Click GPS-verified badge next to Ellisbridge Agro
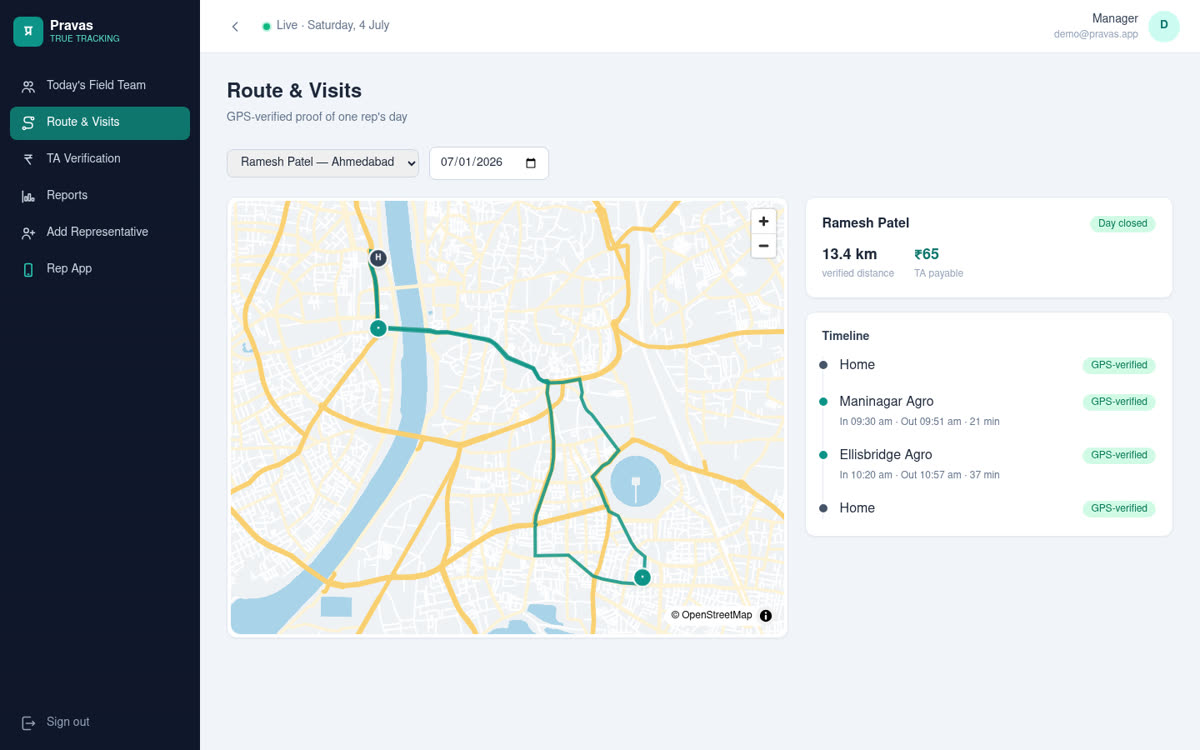The width and height of the screenshot is (1200, 750). pos(1118,455)
